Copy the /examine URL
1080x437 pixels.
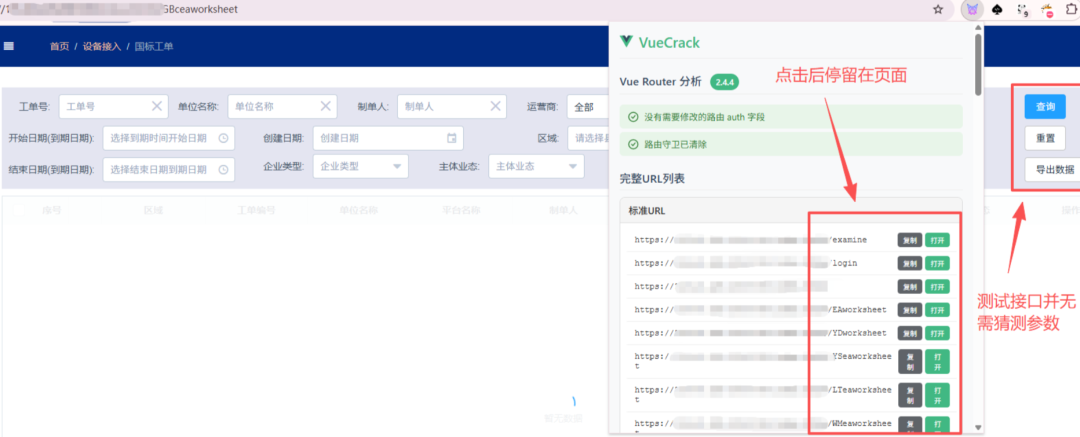910,240
